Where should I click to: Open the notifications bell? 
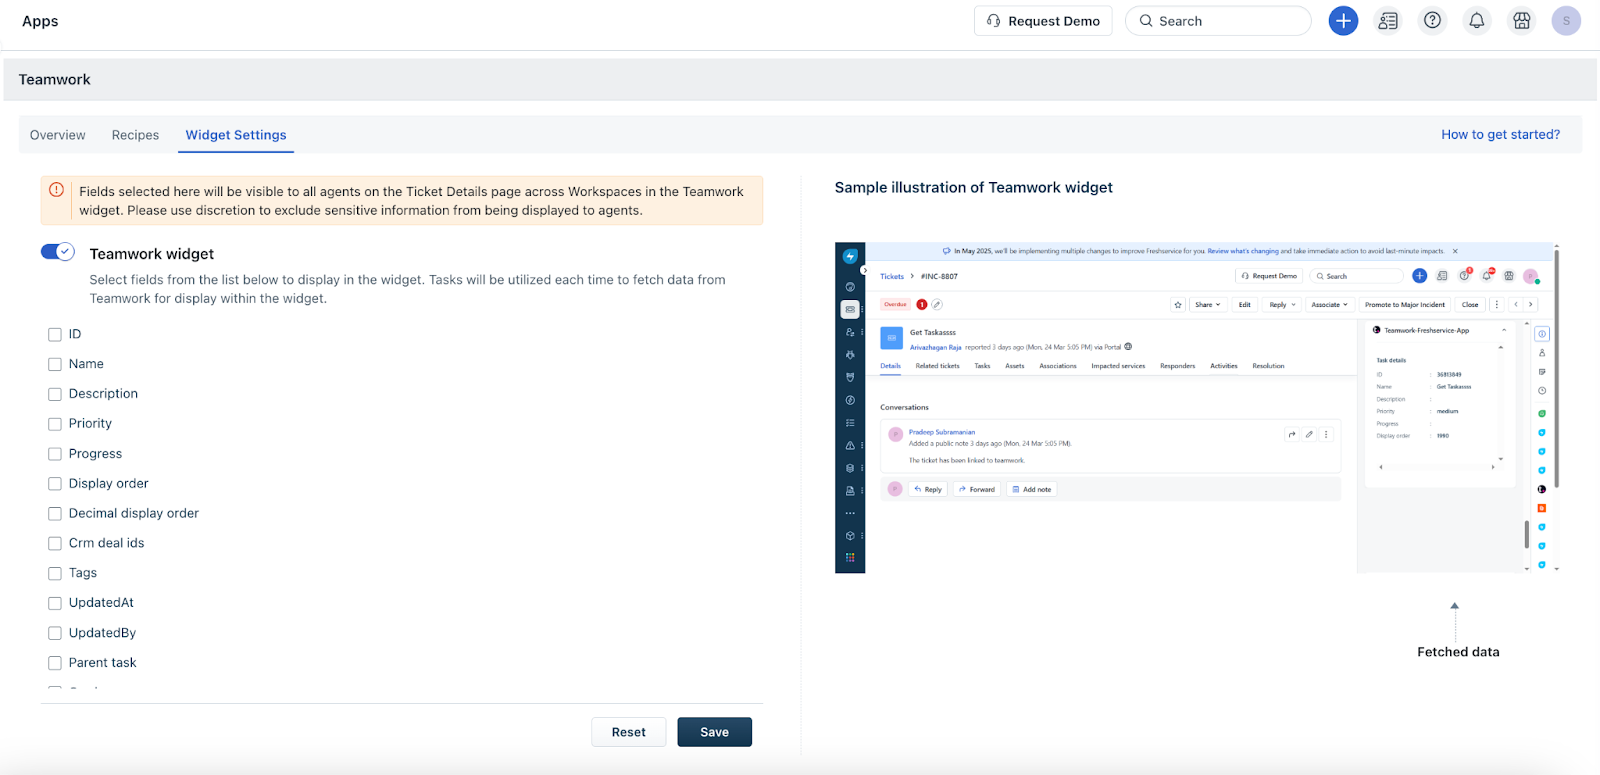1477,21
